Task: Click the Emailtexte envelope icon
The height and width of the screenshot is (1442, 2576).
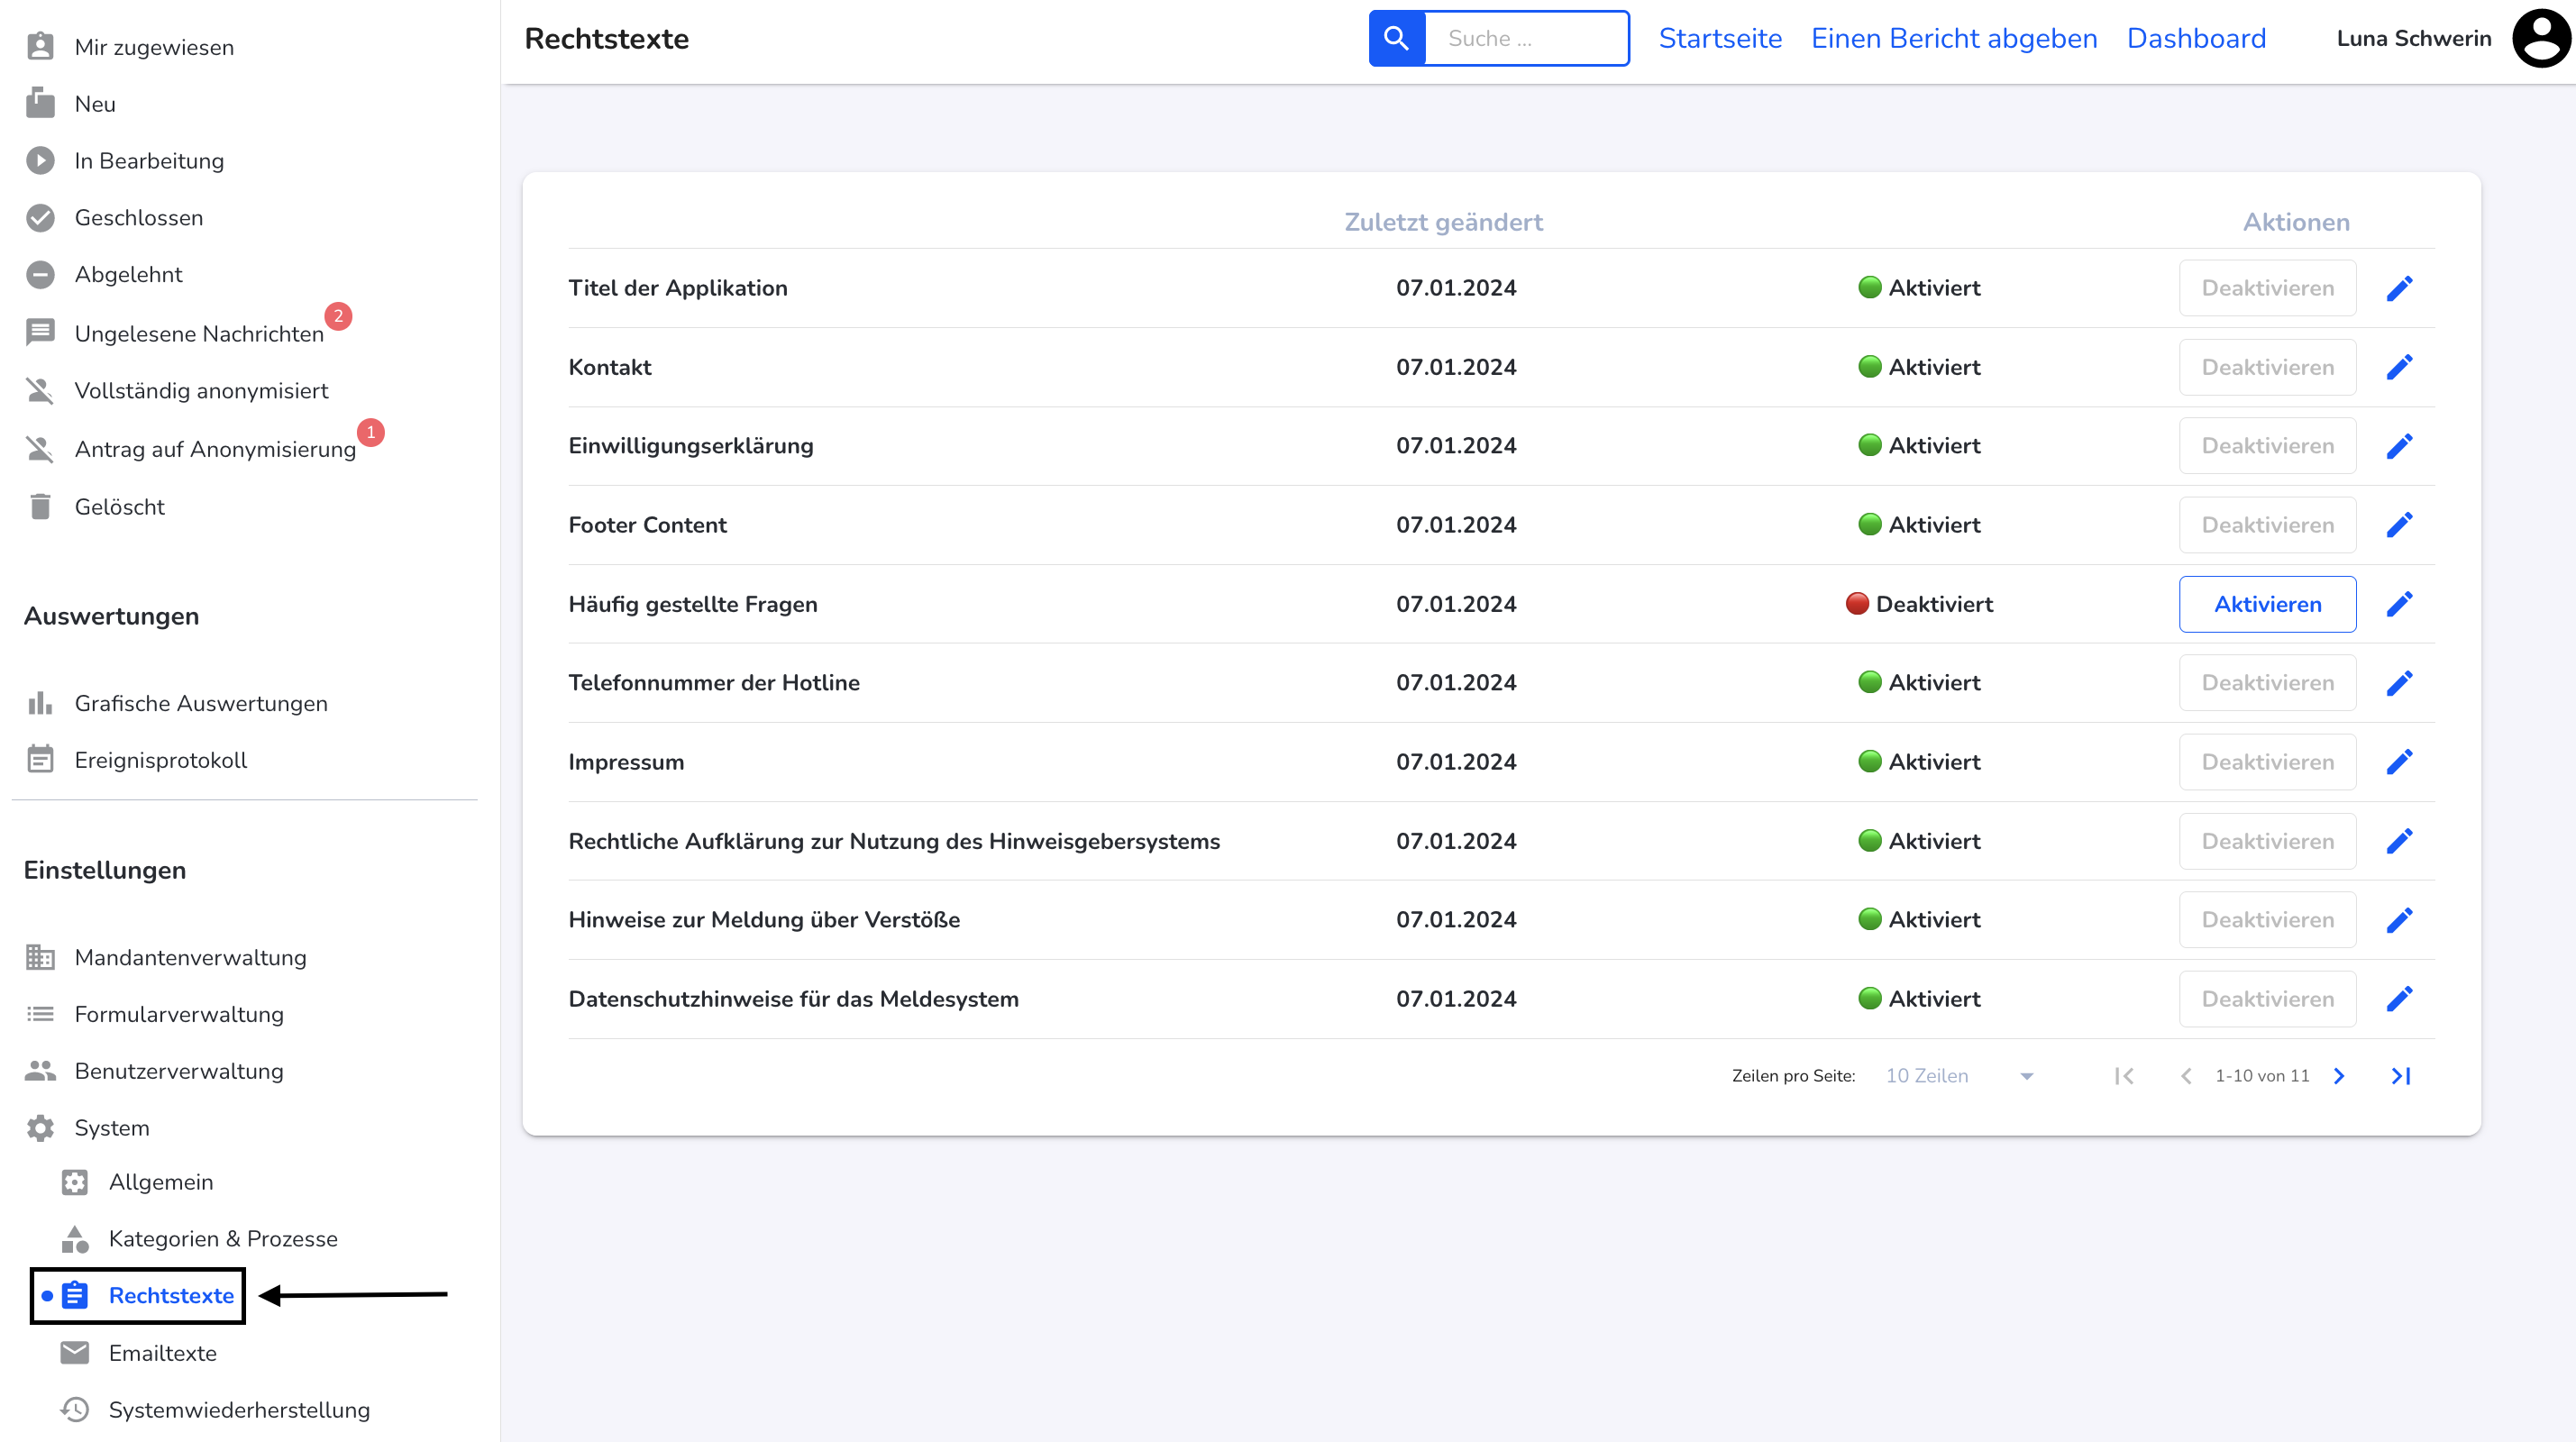Action: coord(75,1353)
